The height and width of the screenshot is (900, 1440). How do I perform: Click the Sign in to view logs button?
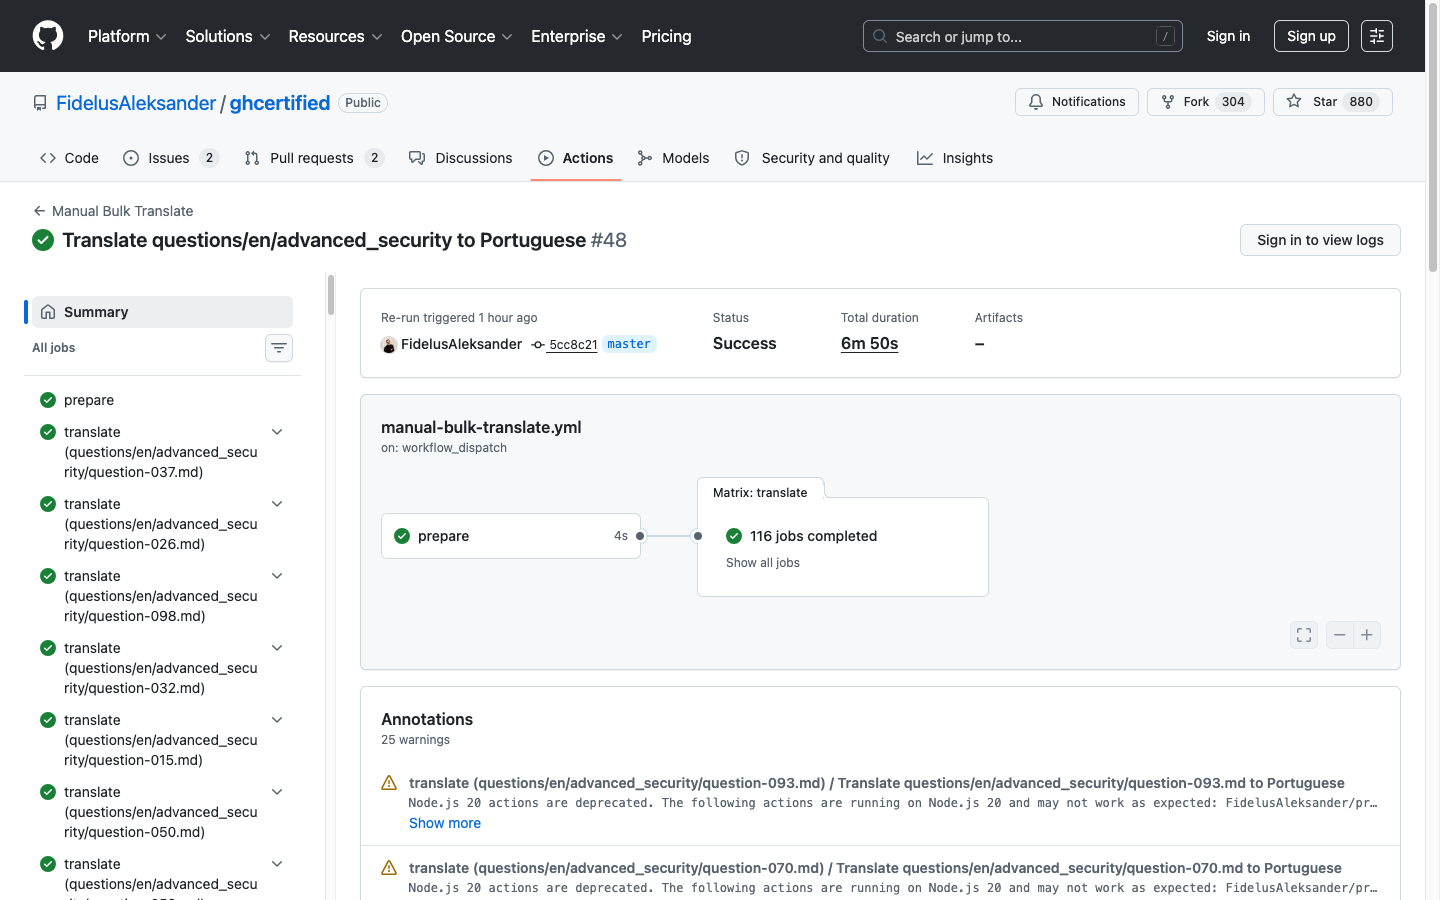[1320, 240]
